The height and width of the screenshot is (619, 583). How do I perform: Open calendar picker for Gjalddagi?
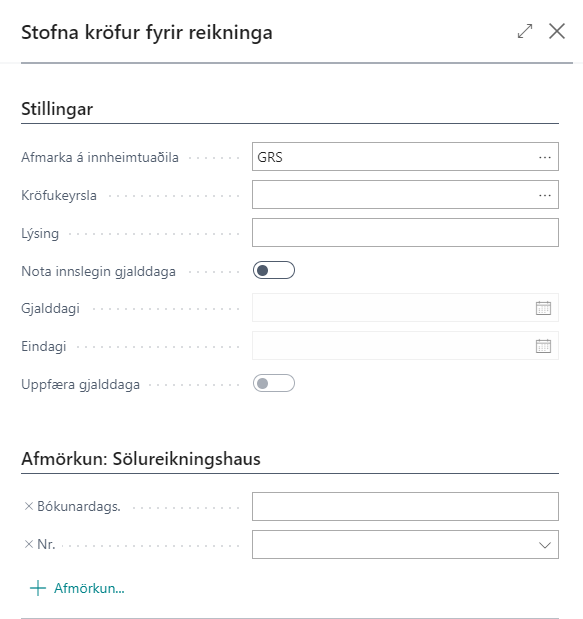tap(543, 308)
